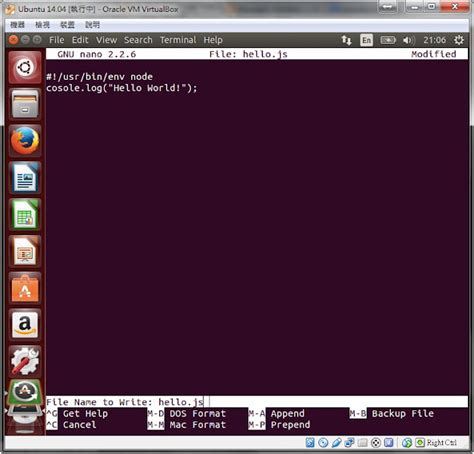Open the Edit menu in menu bar
This screenshot has height=454, width=474.
(80, 40)
